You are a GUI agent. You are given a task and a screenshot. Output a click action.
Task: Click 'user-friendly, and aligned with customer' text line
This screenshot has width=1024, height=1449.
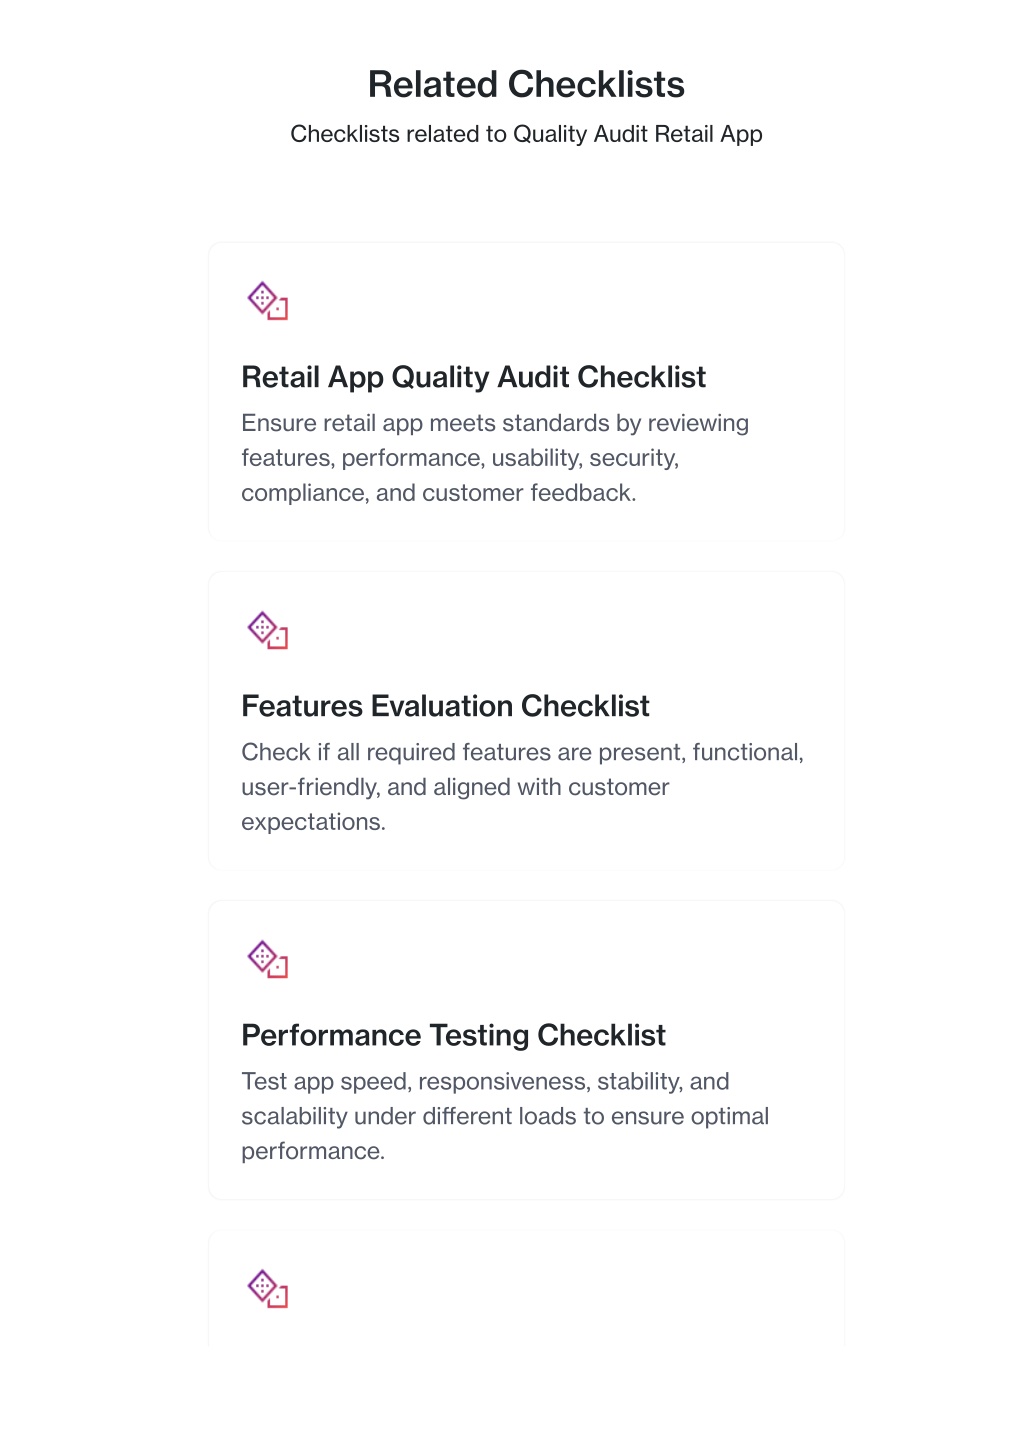tap(455, 787)
